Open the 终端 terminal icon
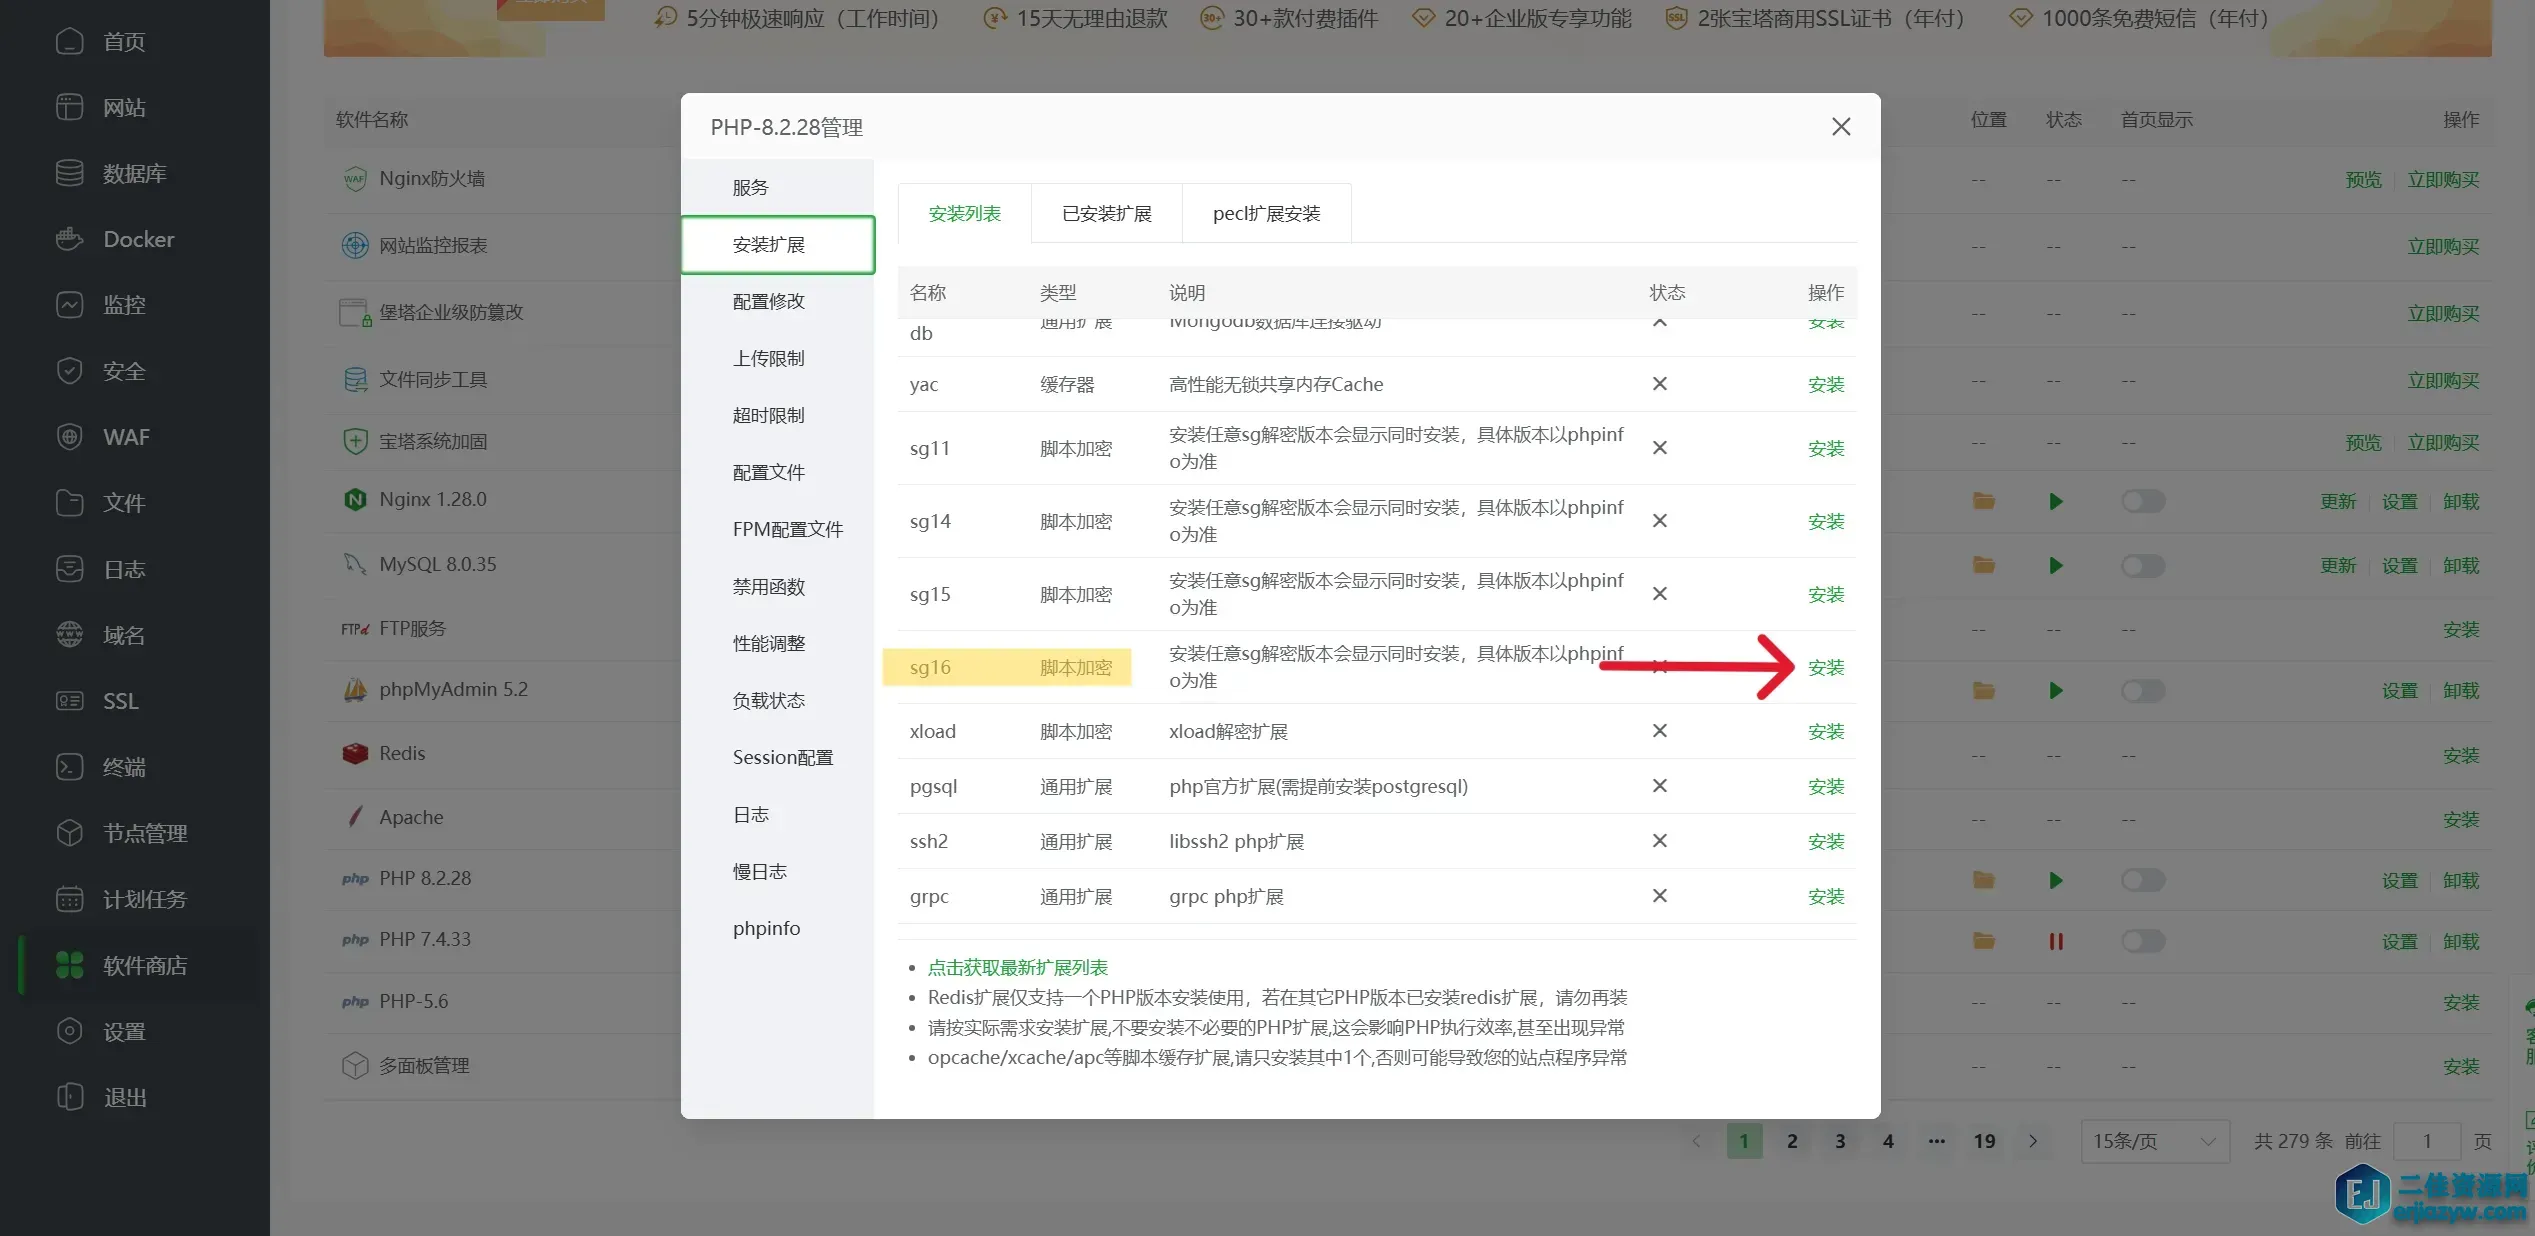The image size is (2535, 1236). click(x=69, y=767)
